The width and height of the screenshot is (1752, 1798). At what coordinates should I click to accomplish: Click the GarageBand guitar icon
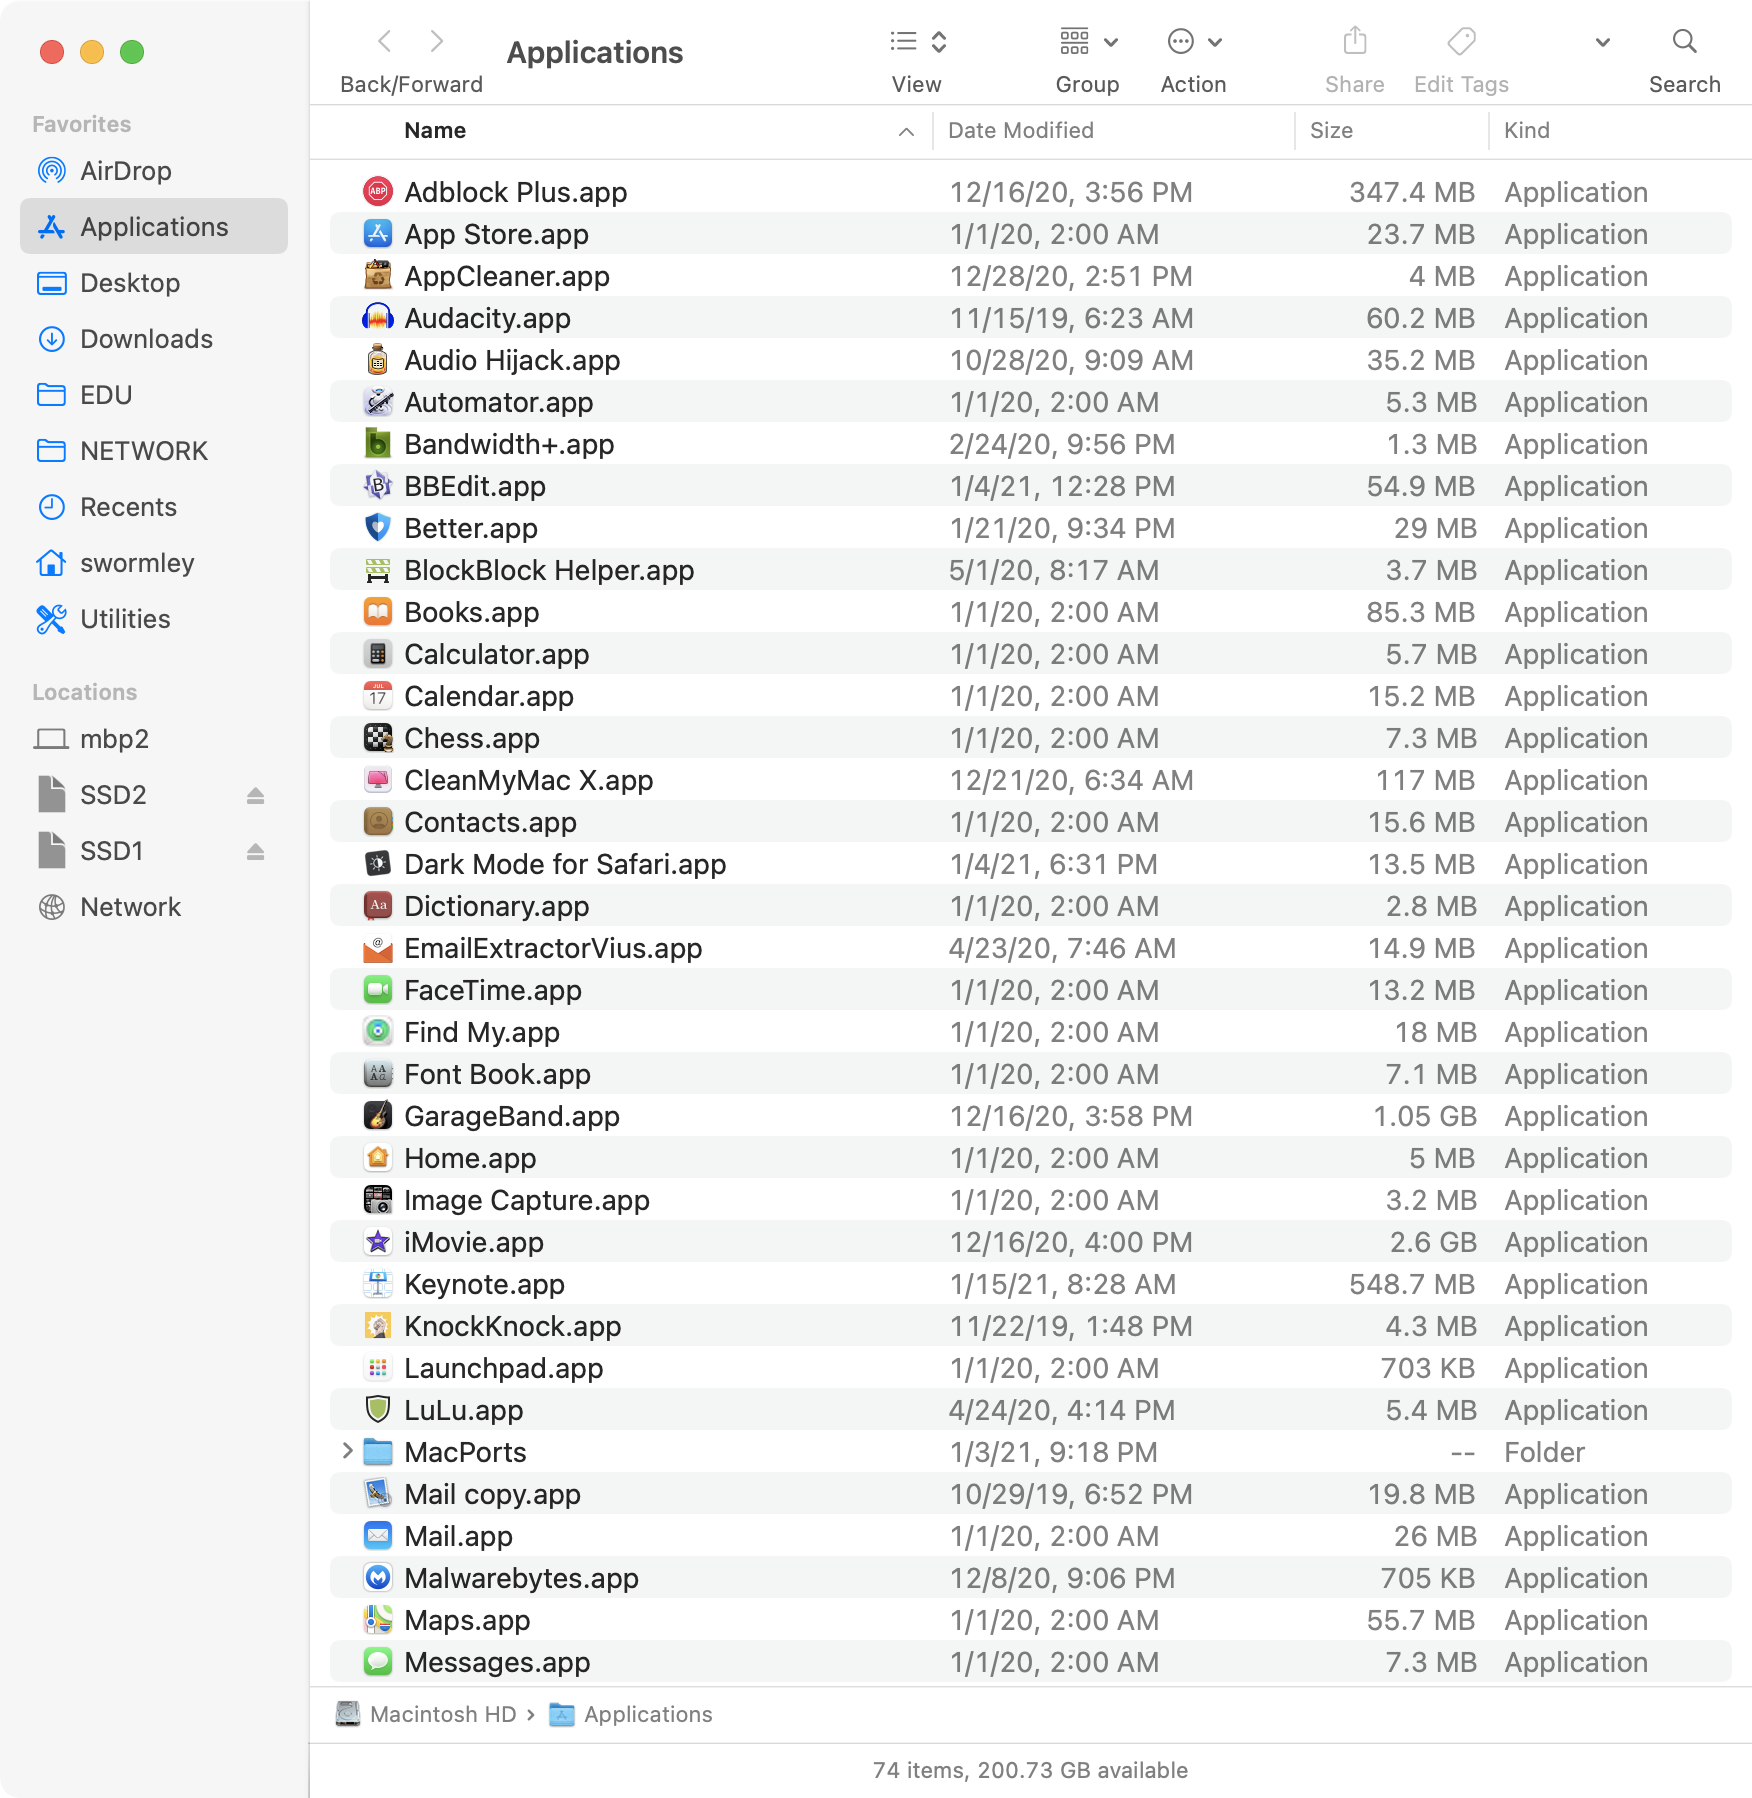[377, 1115]
